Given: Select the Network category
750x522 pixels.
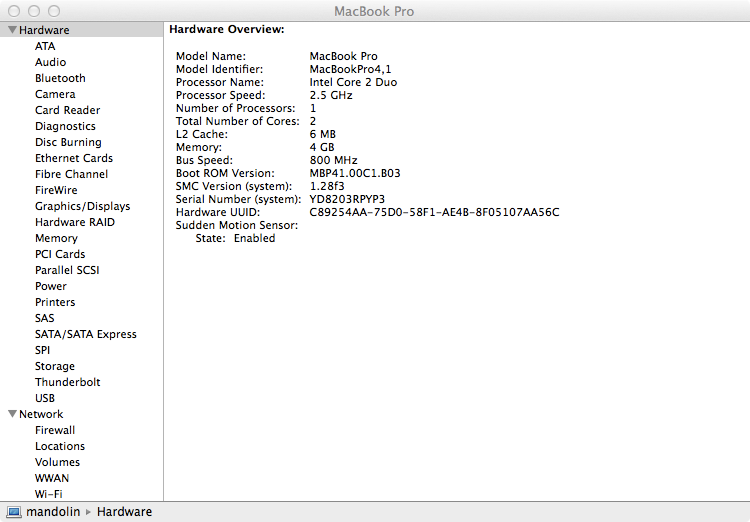Looking at the screenshot, I should pos(41,414).
